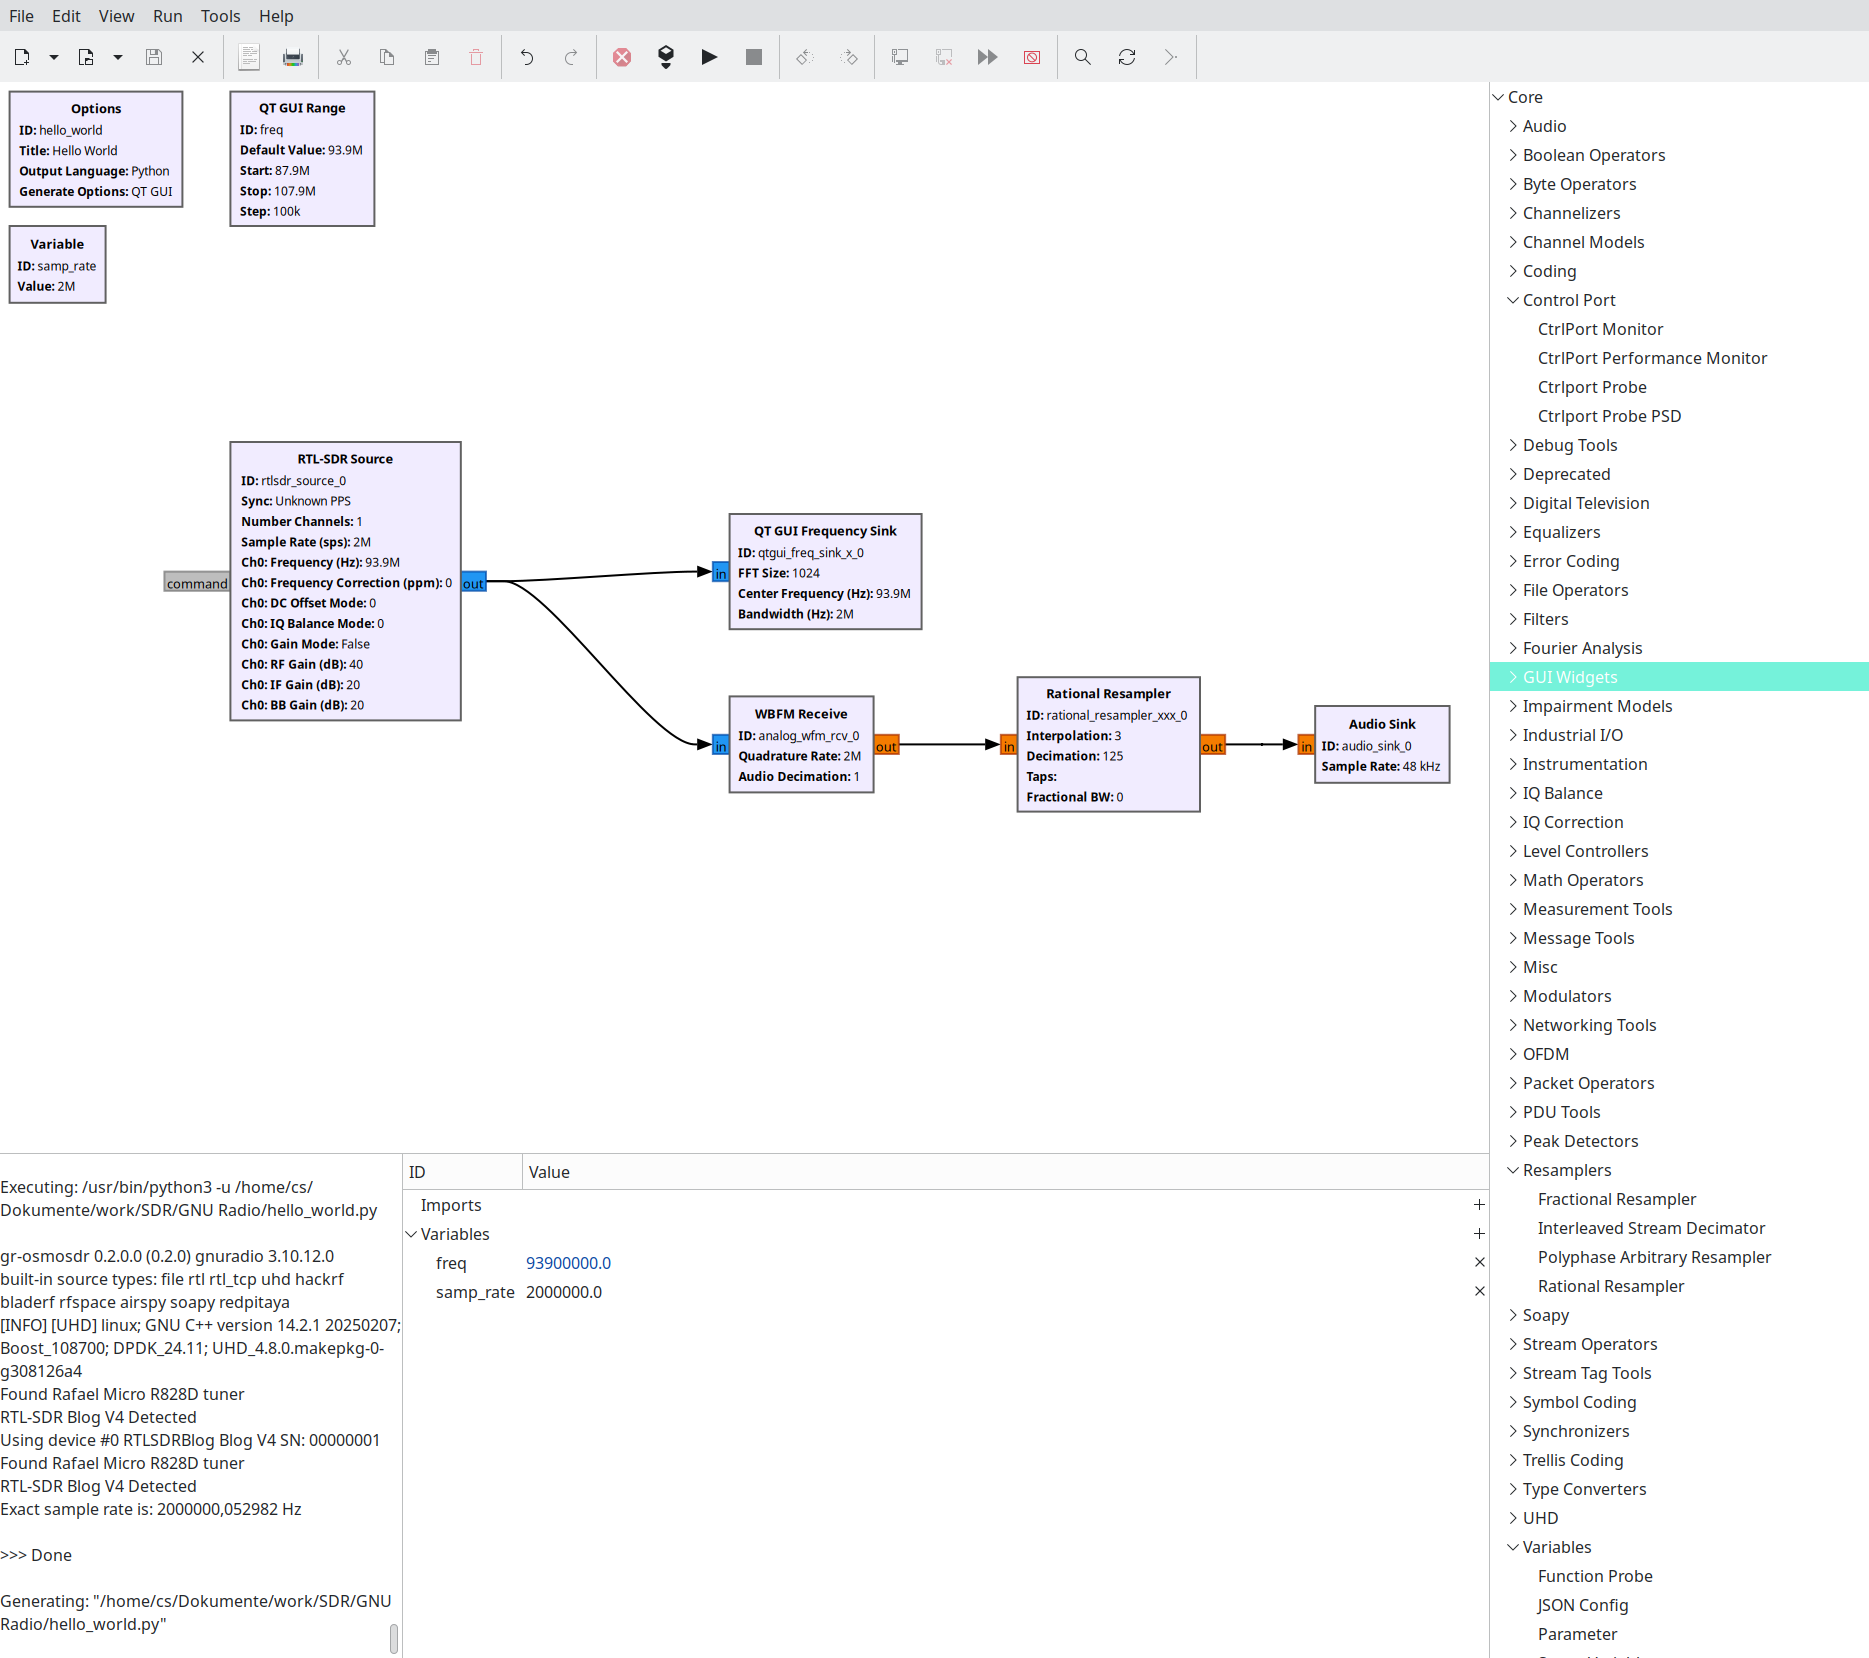Select the RTL-SDR Source block

[345, 581]
